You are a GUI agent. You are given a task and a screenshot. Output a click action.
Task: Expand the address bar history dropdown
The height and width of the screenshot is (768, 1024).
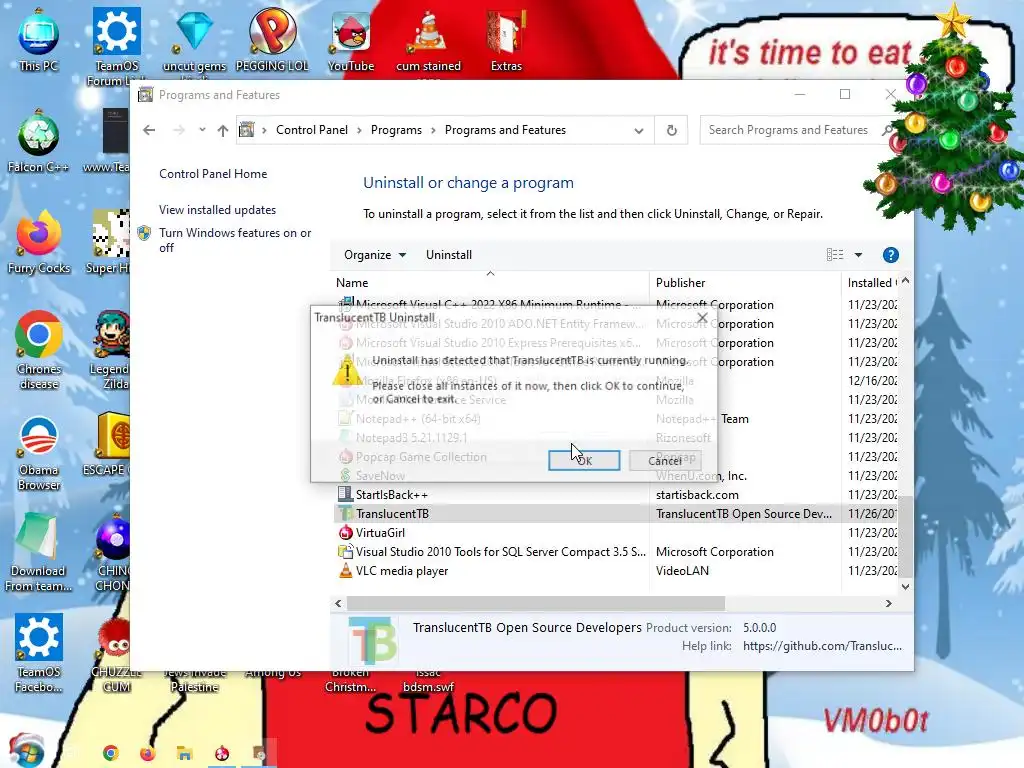click(x=639, y=130)
